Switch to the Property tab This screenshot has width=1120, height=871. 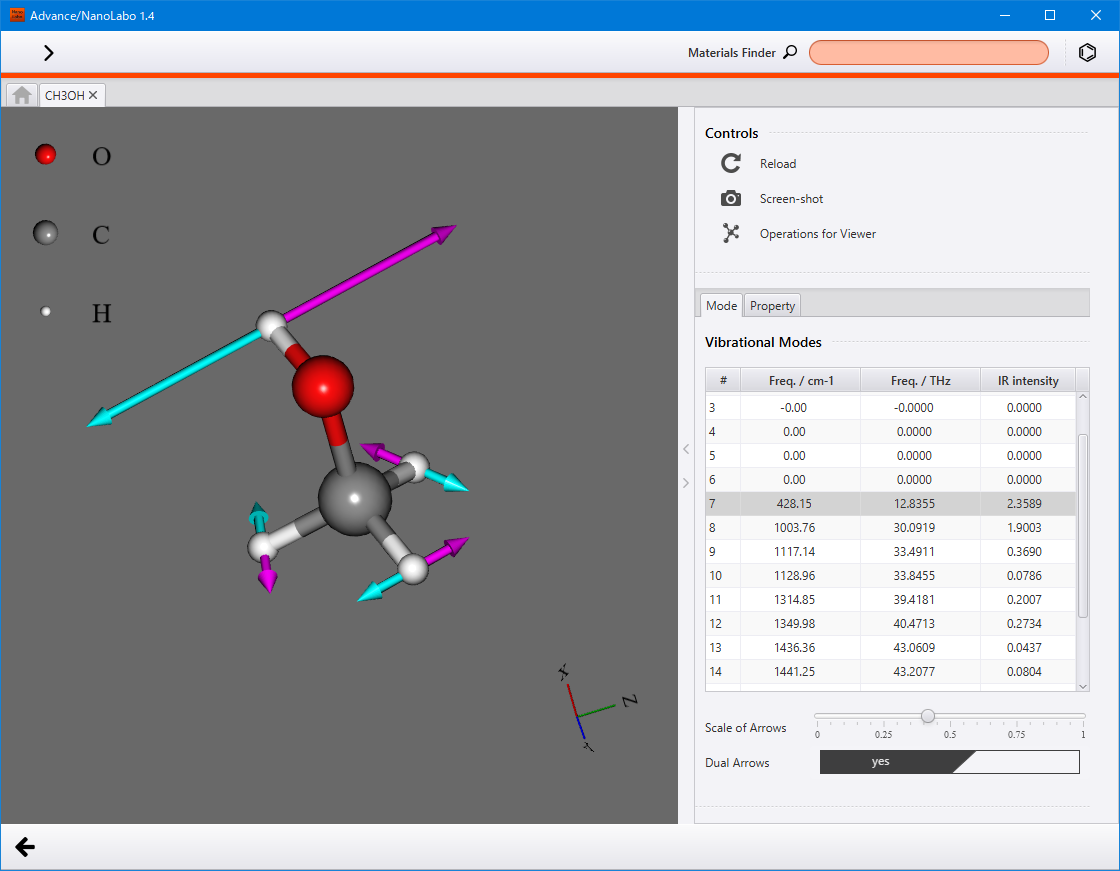772,306
